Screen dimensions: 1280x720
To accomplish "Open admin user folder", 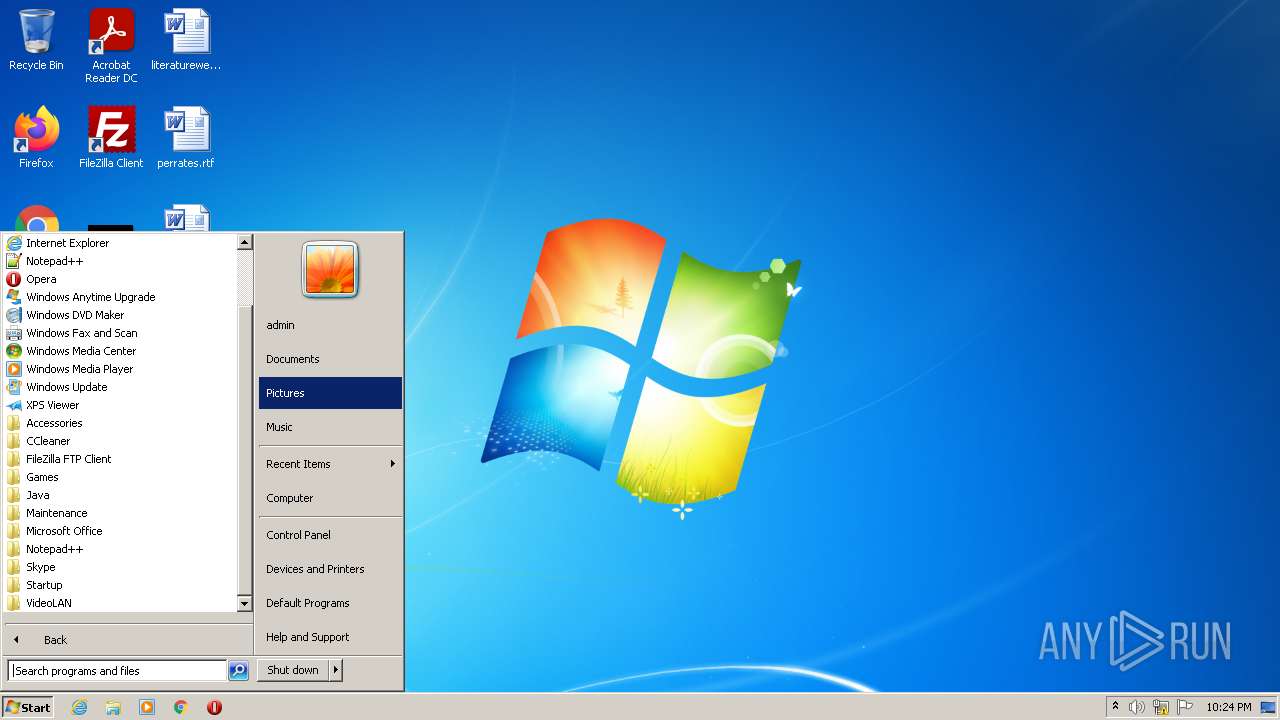I will tap(330, 325).
